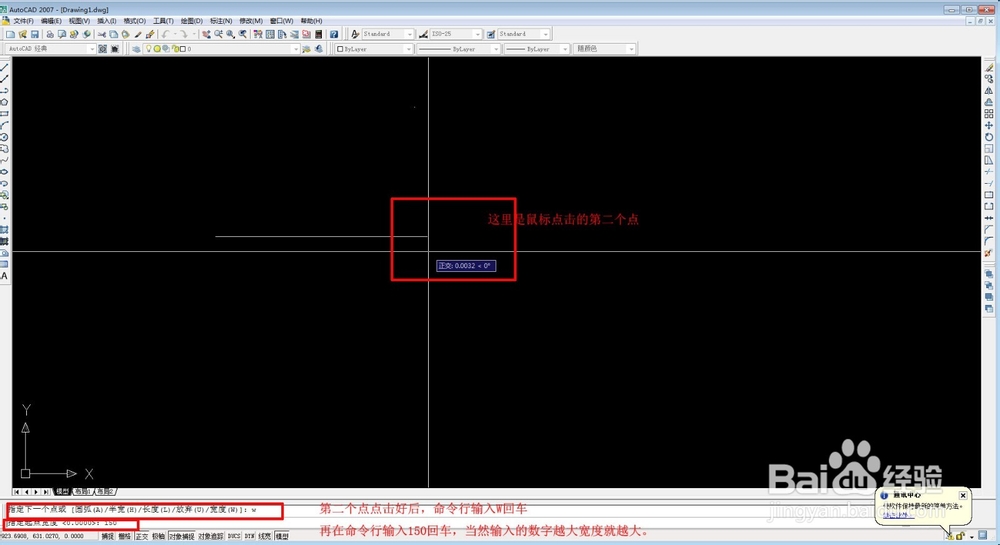The width and height of the screenshot is (1000, 545).
Task: Click the Plot (printer) icon
Action: (50, 34)
